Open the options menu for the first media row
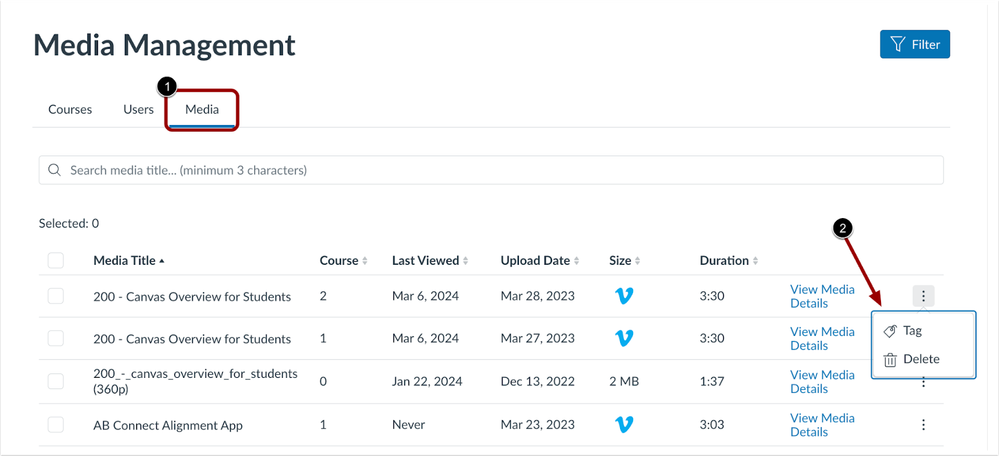This screenshot has width=999, height=456. 923,296
